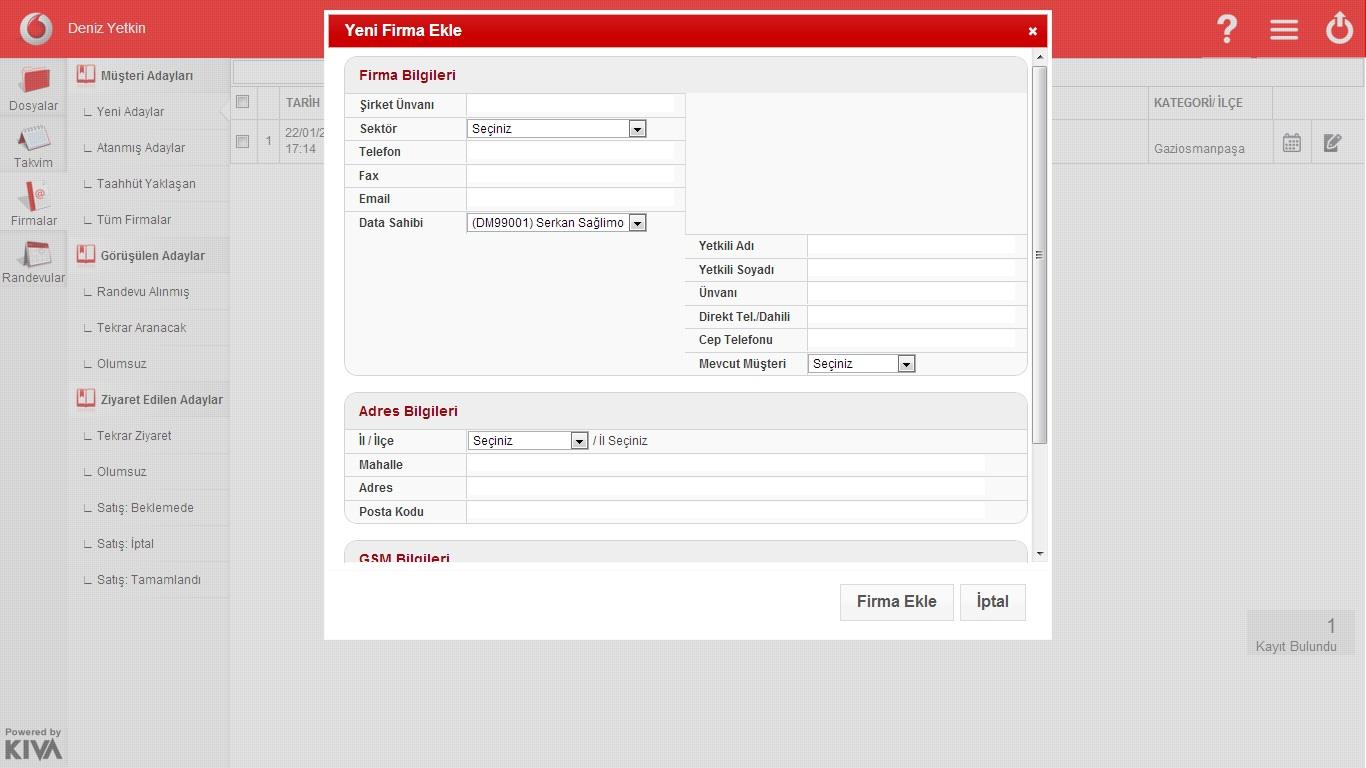Screen dimensions: 1366x768
Task: Open Takvim calendar in the left sidebar
Action: pyautogui.click(x=34, y=146)
